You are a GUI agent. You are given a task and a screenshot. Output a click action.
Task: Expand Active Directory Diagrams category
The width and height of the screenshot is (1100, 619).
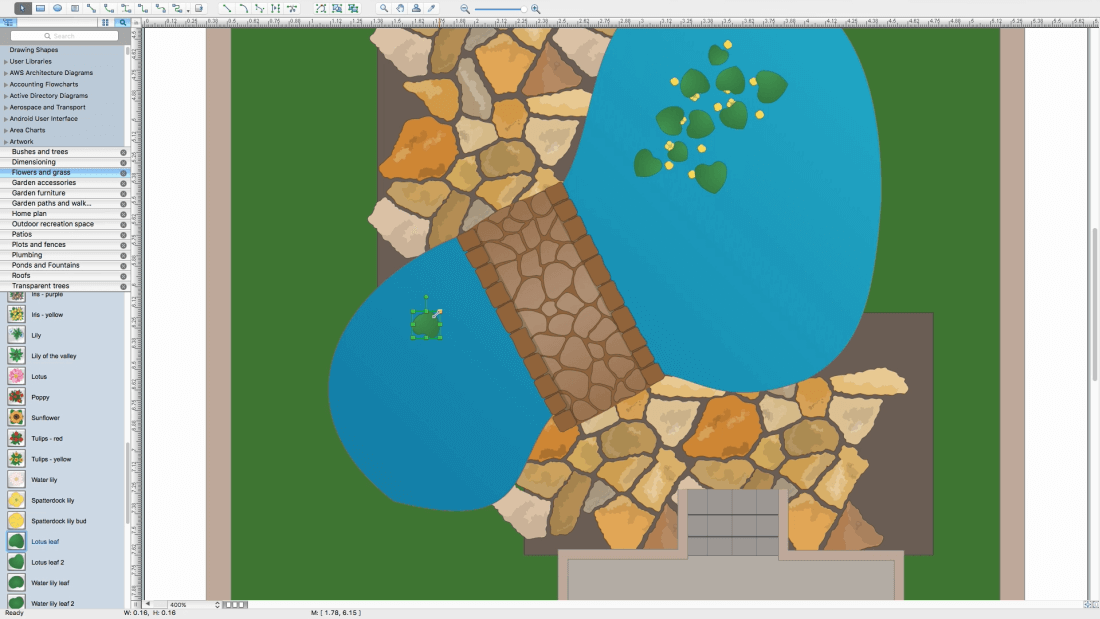(6, 96)
